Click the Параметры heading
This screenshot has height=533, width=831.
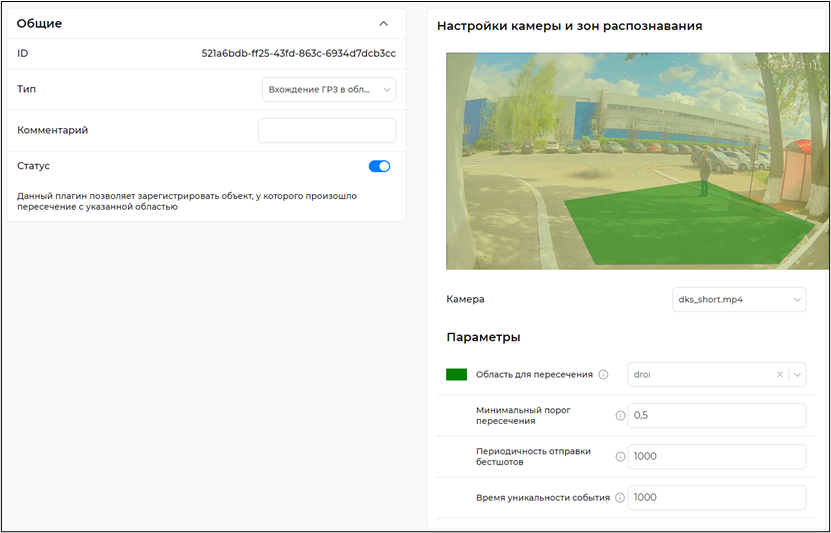[483, 337]
